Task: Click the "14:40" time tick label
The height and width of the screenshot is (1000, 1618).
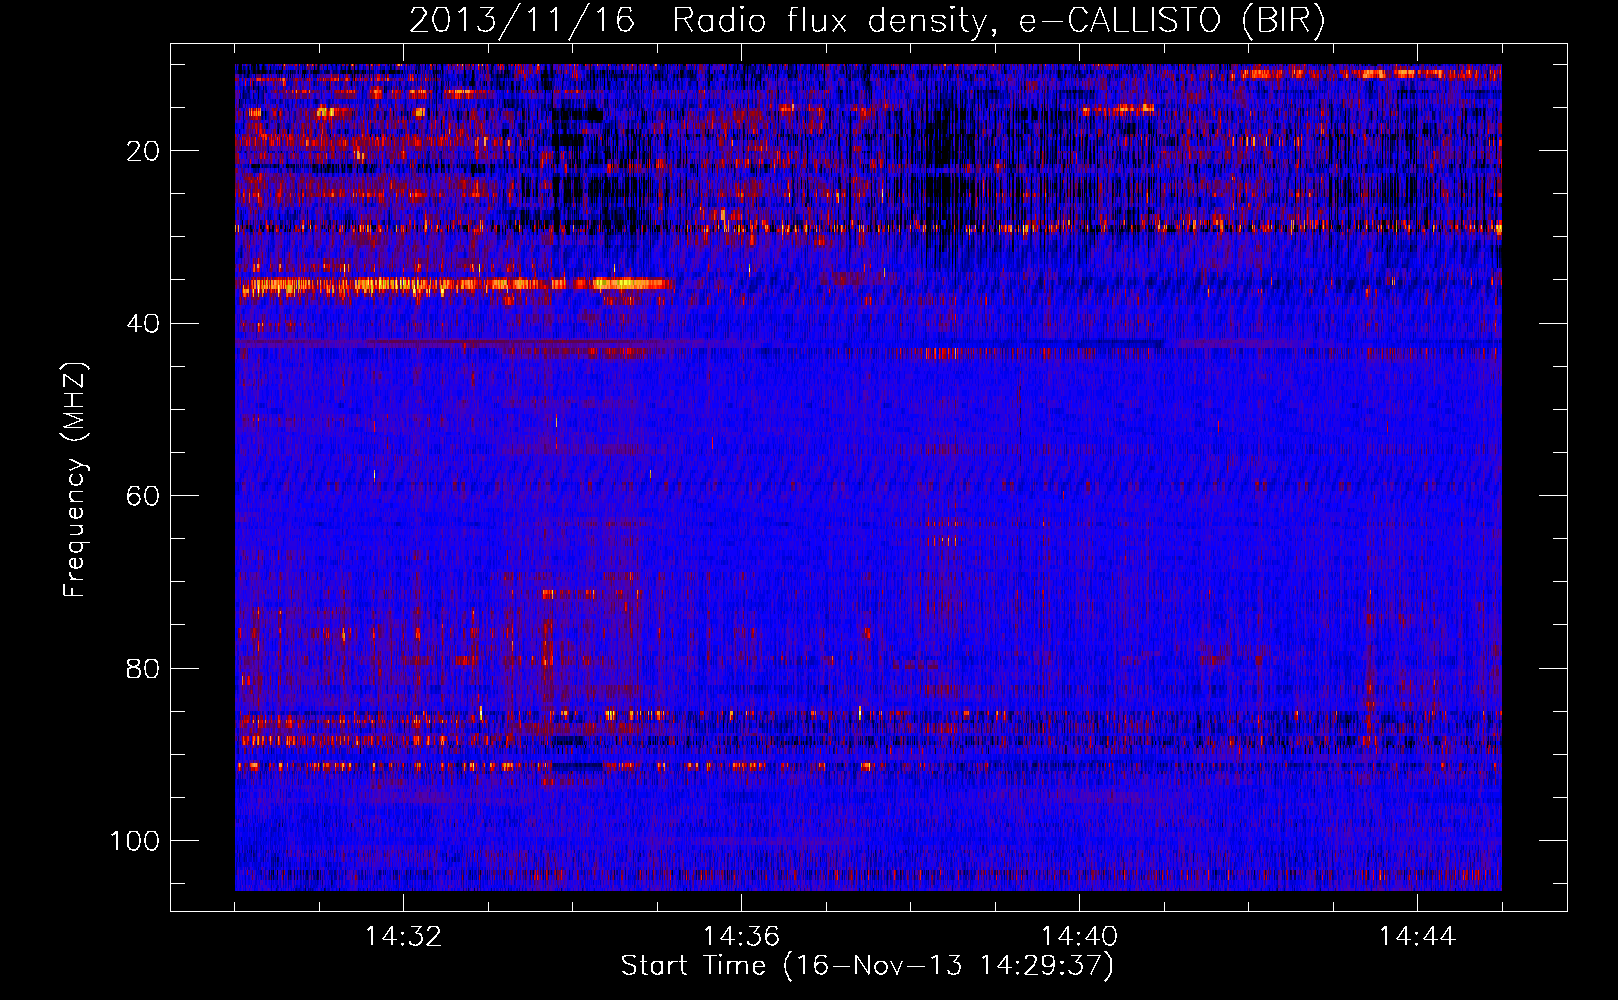Action: tap(1079, 937)
